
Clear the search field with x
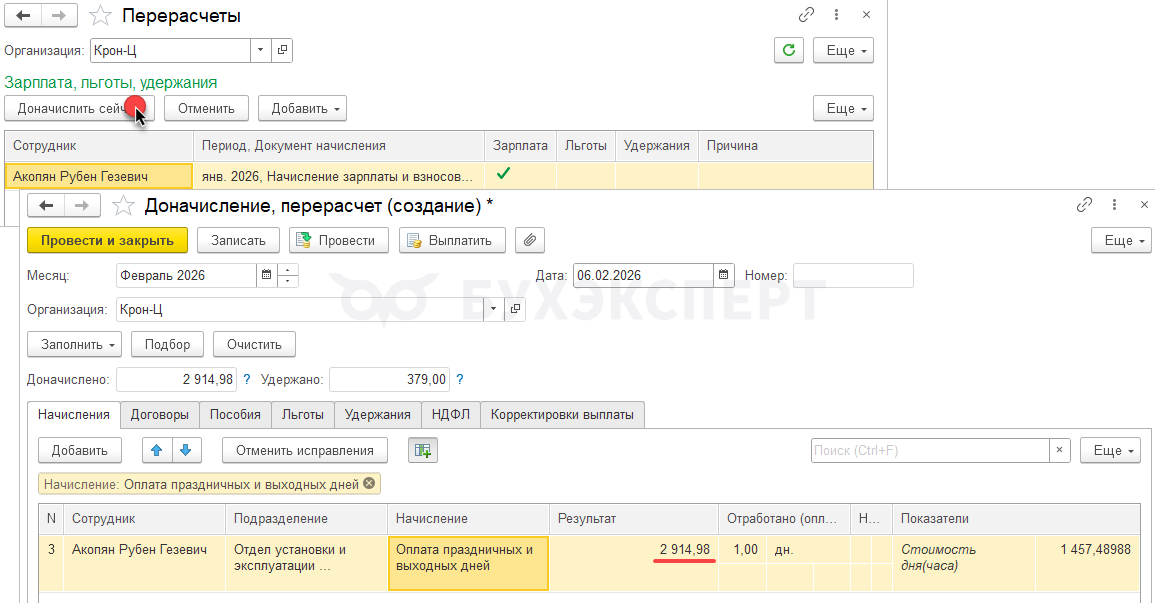point(1059,450)
